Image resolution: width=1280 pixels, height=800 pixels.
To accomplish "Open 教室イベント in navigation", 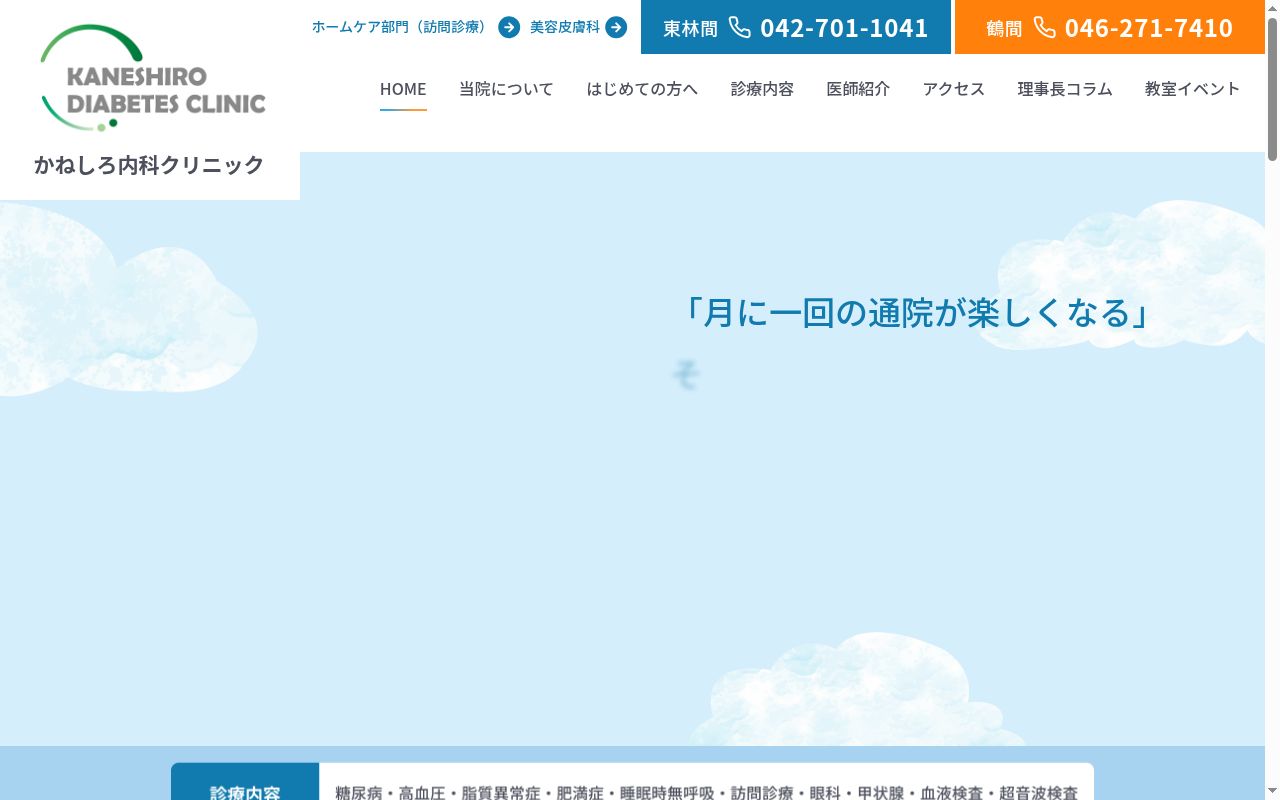I will click(1192, 89).
